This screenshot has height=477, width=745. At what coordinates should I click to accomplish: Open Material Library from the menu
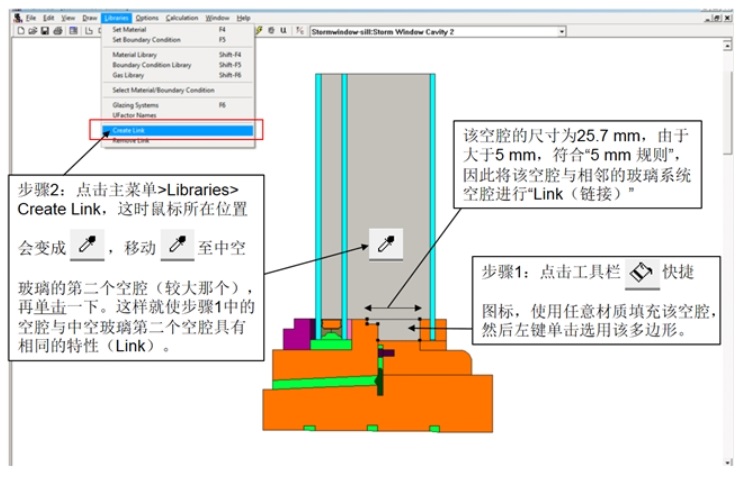(x=135, y=54)
